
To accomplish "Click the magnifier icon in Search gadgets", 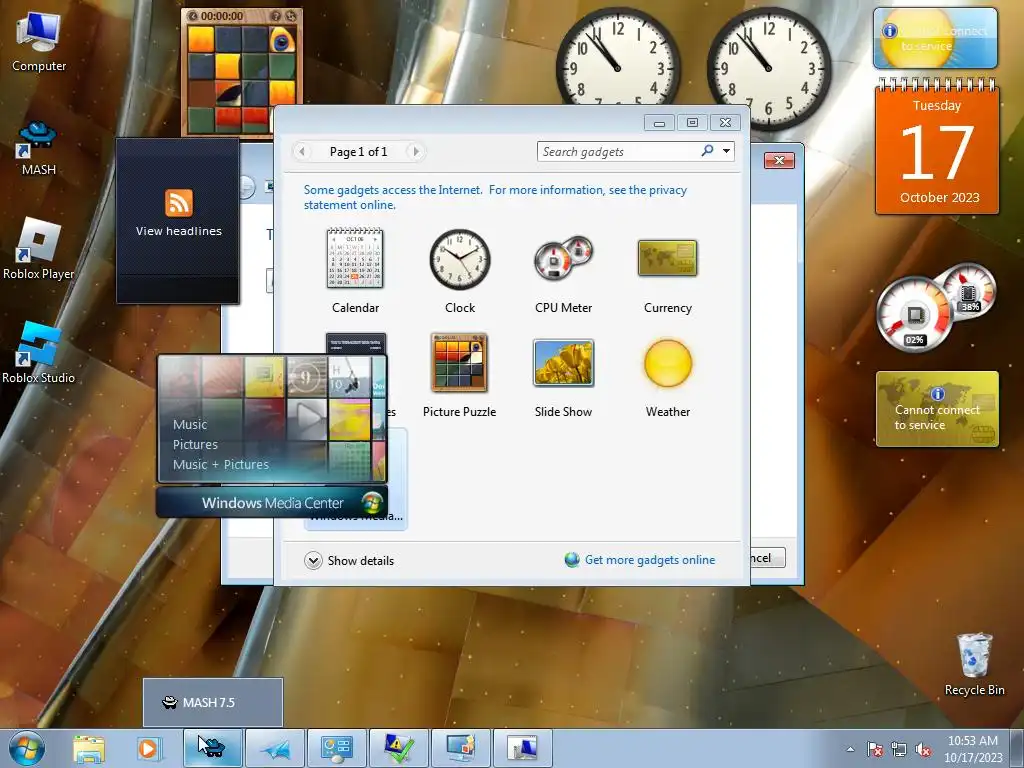I will point(707,151).
